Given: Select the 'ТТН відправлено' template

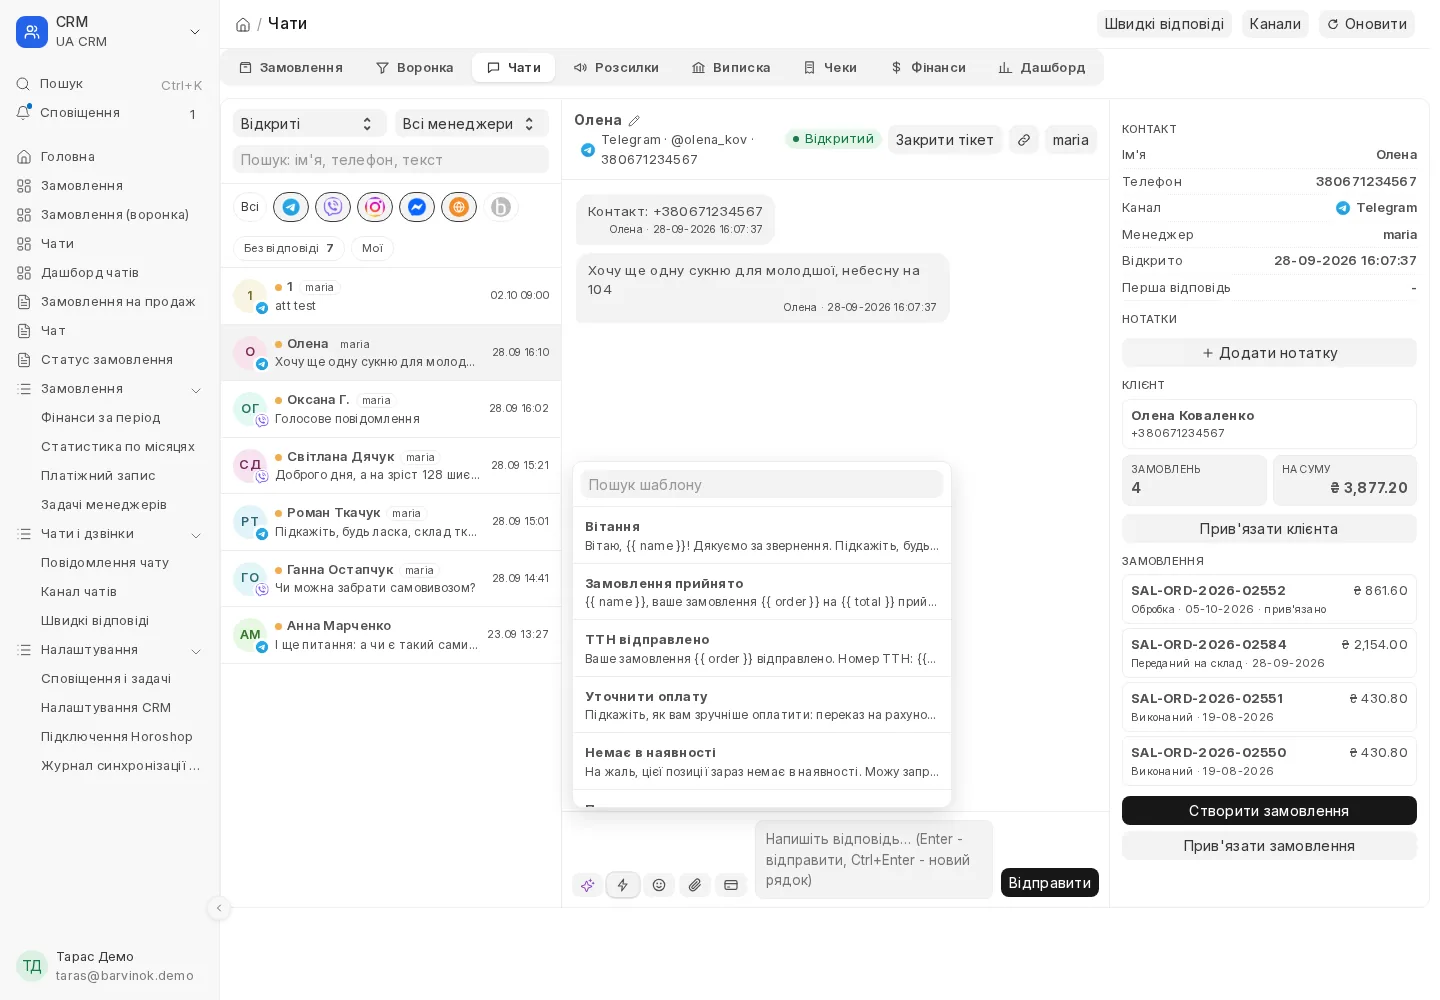Looking at the screenshot, I should tap(762, 649).
